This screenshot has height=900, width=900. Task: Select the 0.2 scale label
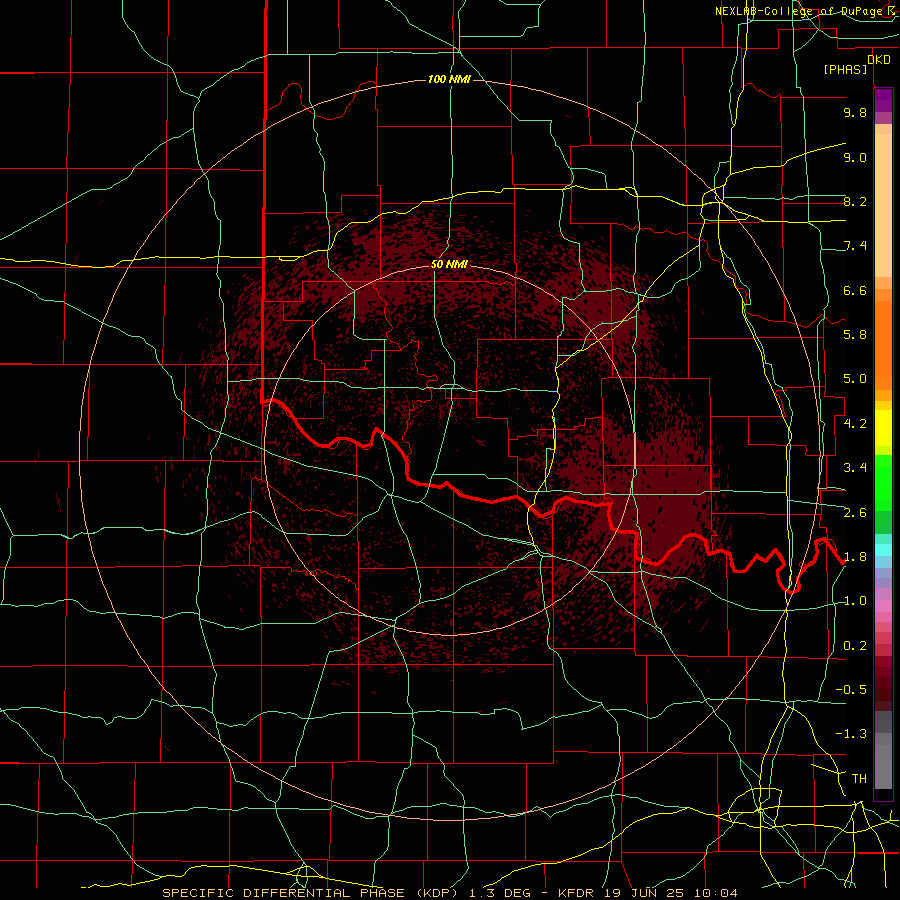(855, 646)
